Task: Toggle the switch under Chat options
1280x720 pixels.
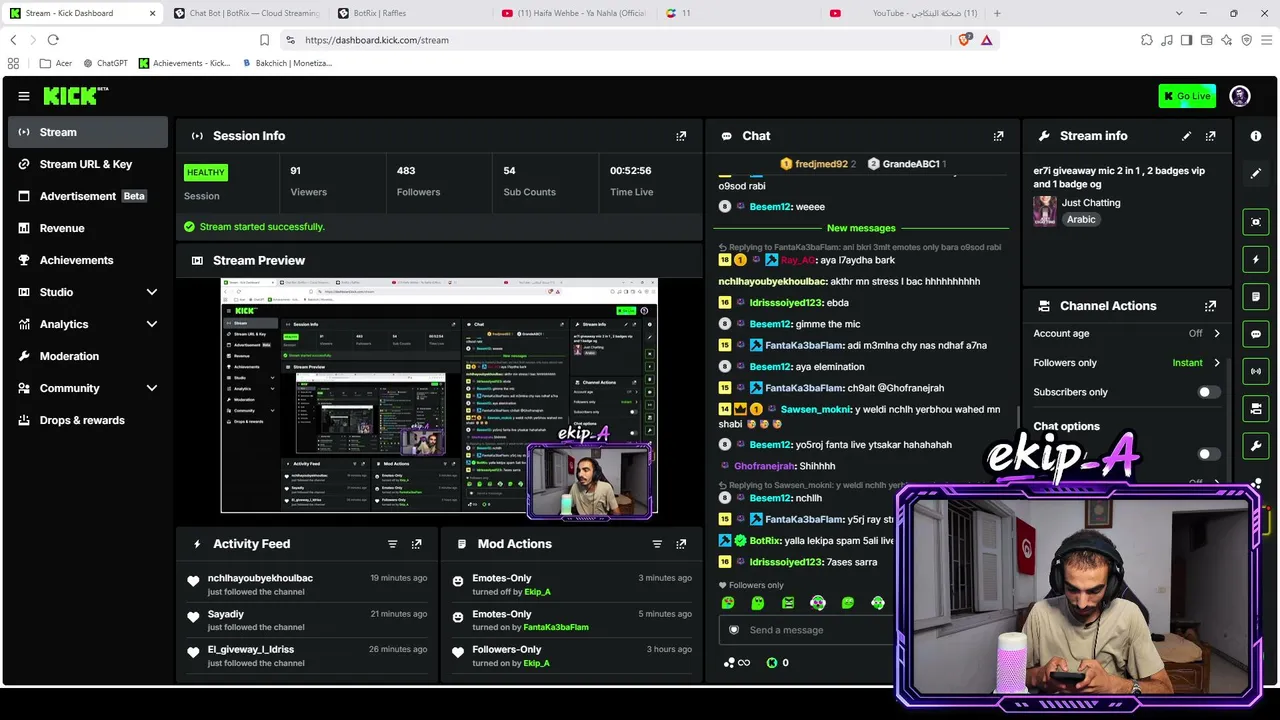Action: pos(1208,454)
